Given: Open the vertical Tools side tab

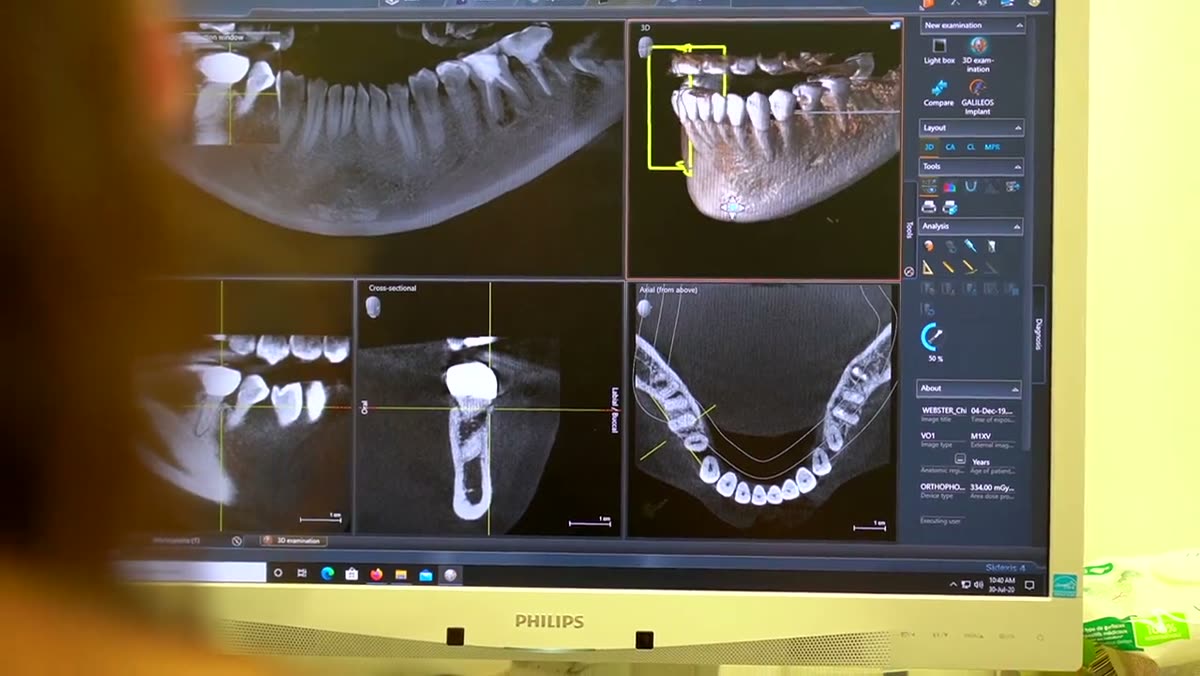Looking at the screenshot, I should [x=909, y=230].
